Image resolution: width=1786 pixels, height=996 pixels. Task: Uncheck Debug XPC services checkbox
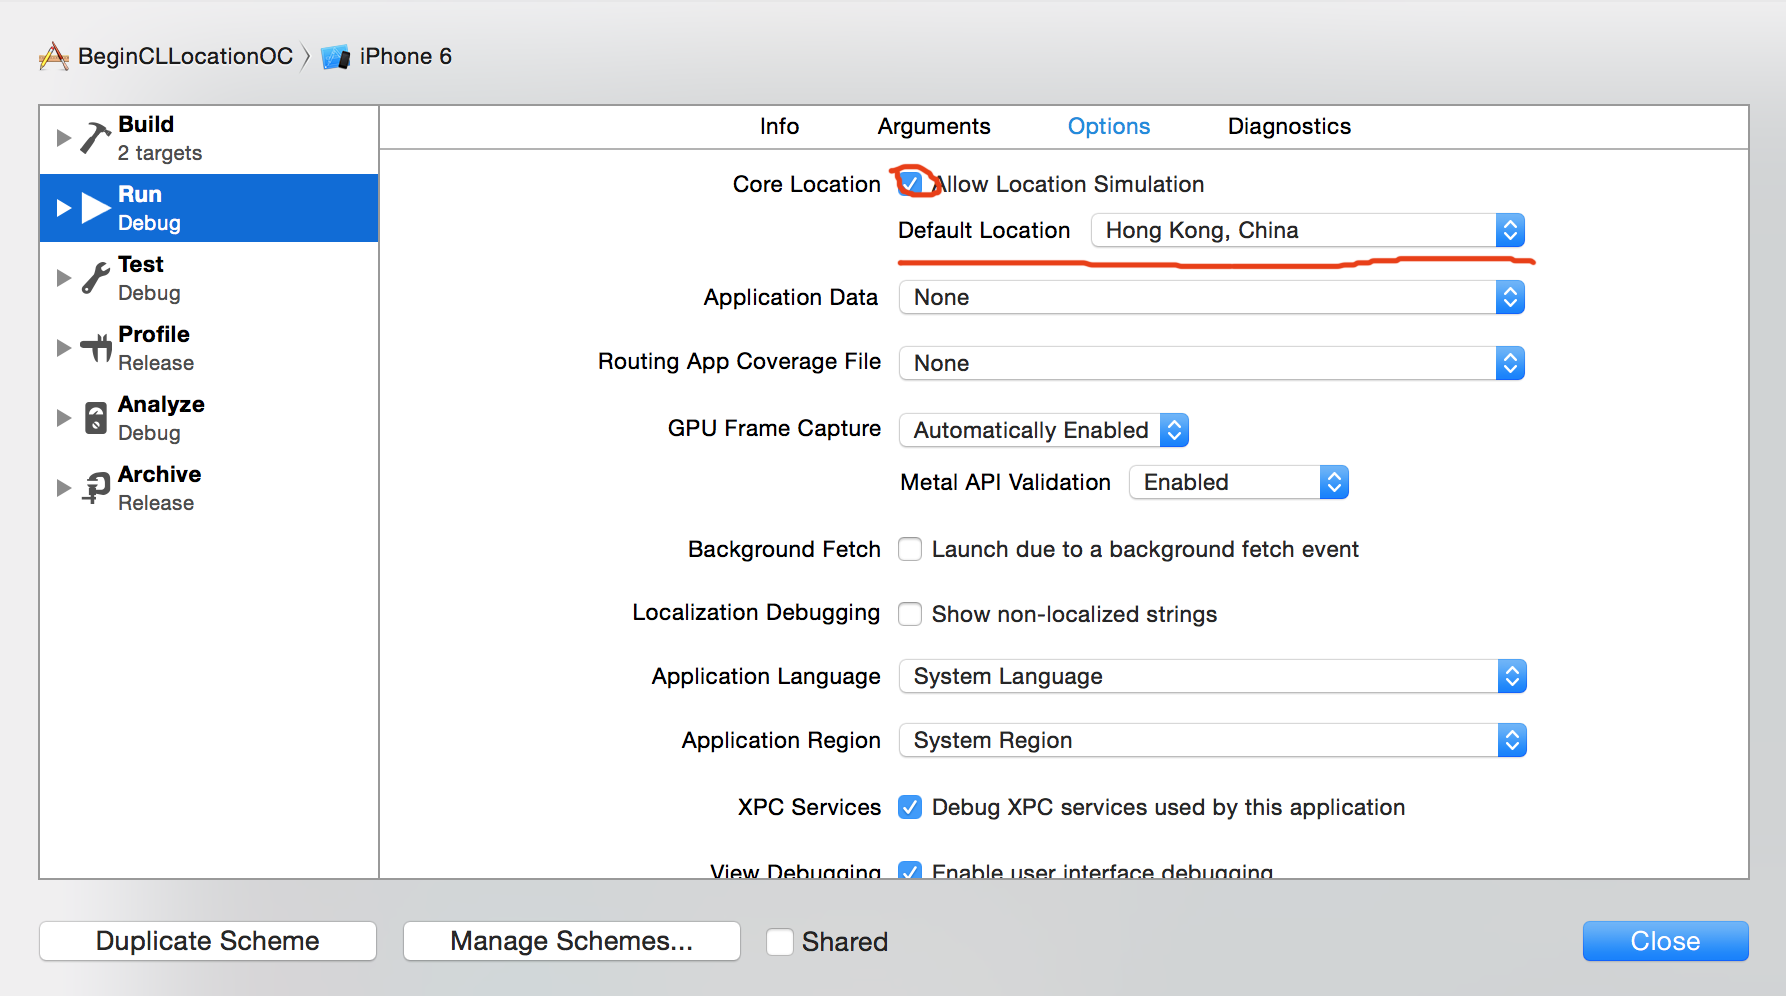910,807
